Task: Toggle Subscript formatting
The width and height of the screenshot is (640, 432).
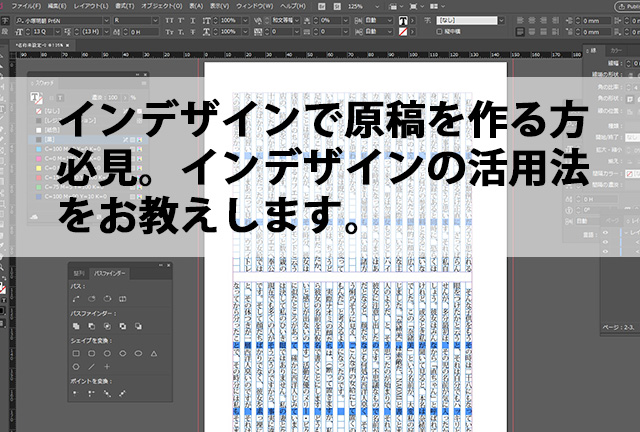Action: pos(181,31)
